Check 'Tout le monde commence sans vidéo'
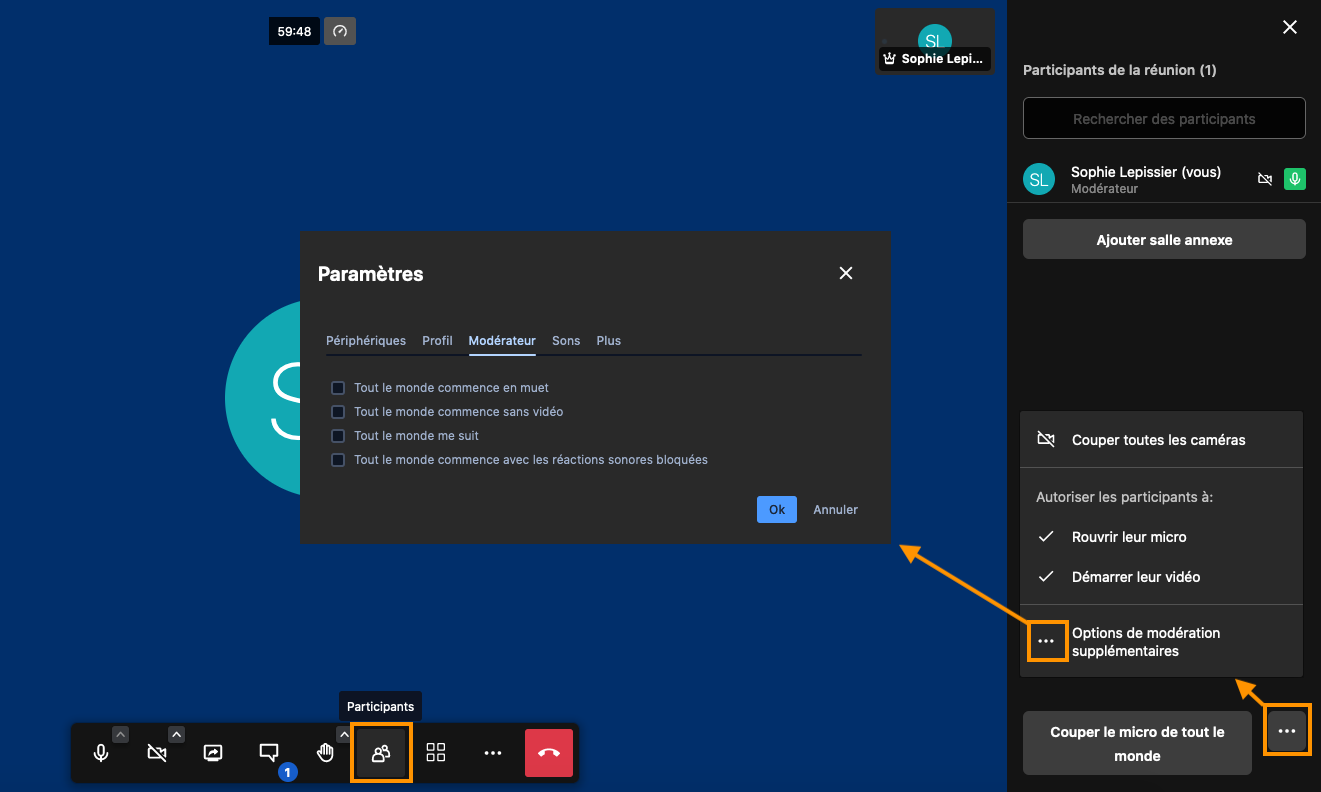 tap(338, 412)
